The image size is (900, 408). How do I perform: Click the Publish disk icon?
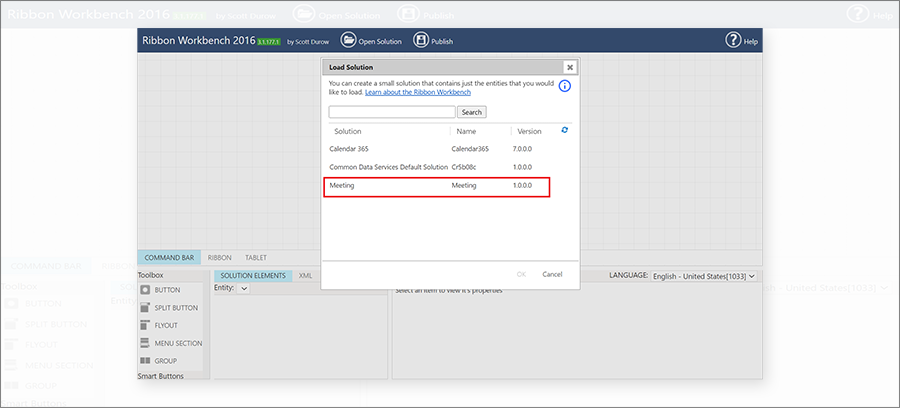[x=421, y=40]
